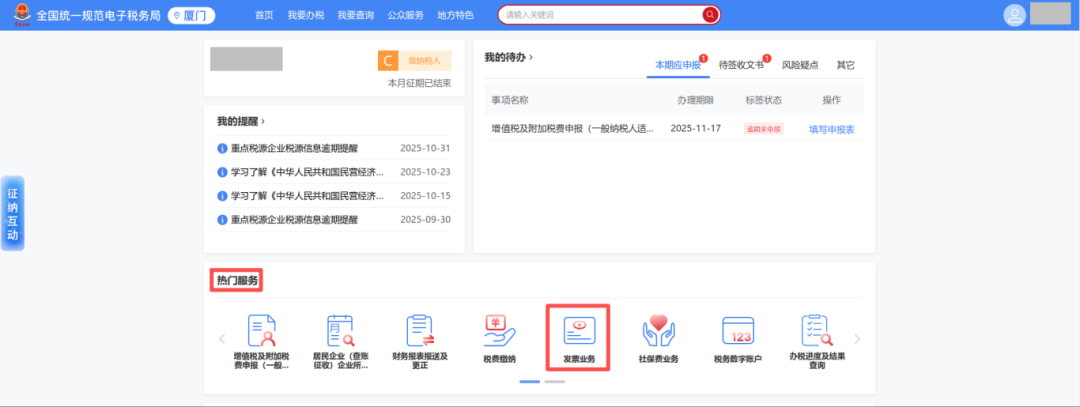The width and height of the screenshot is (1080, 407).
Task: Open 居民企业所得税申报 service icon
Action: [340, 331]
